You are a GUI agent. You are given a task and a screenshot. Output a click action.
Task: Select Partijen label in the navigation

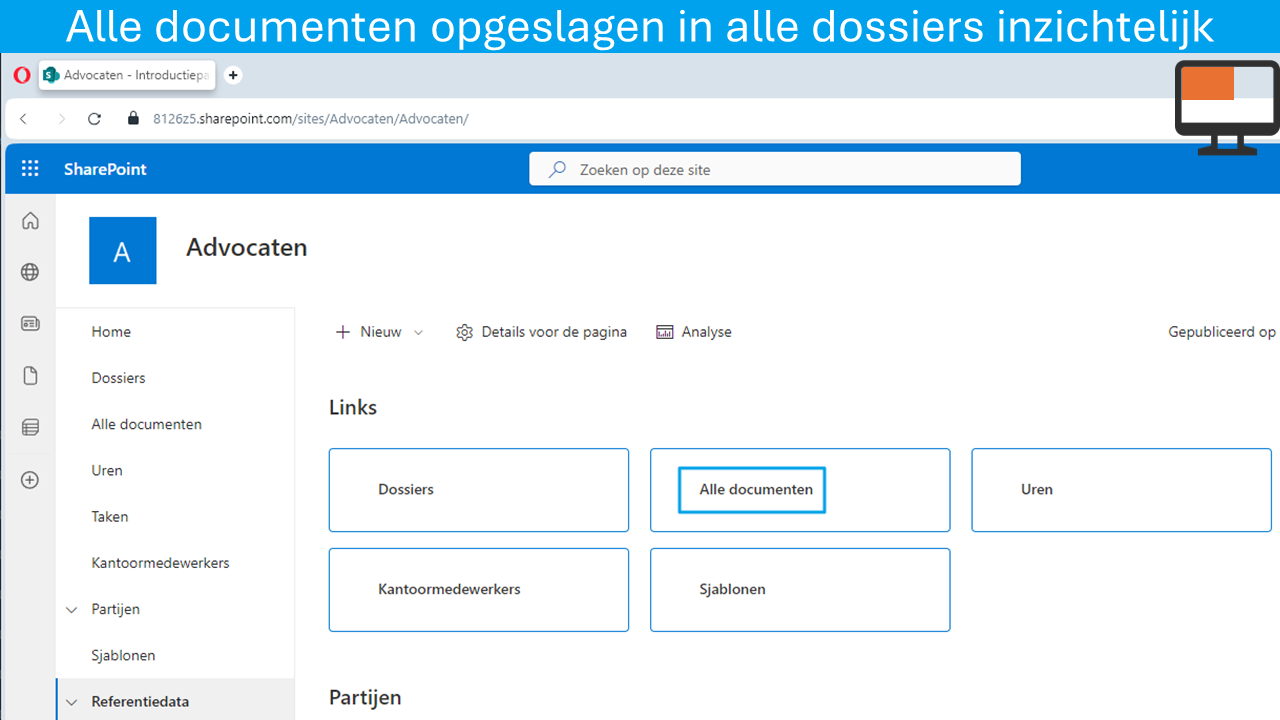tap(116, 609)
